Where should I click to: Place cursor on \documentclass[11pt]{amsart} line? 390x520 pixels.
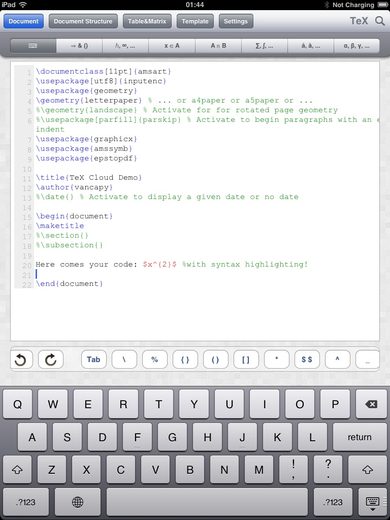104,72
